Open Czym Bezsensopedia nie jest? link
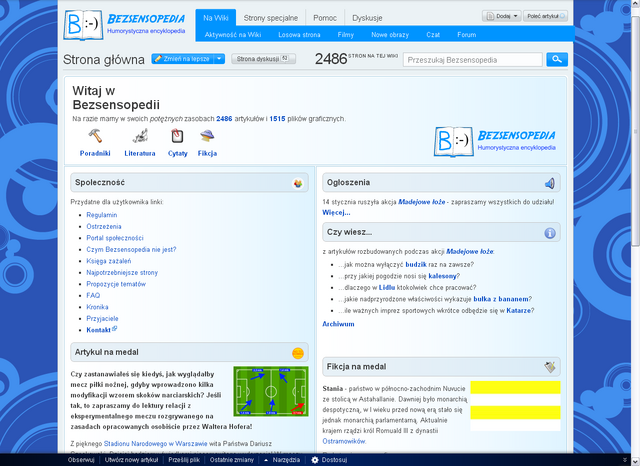640x466 pixels. click(131, 249)
